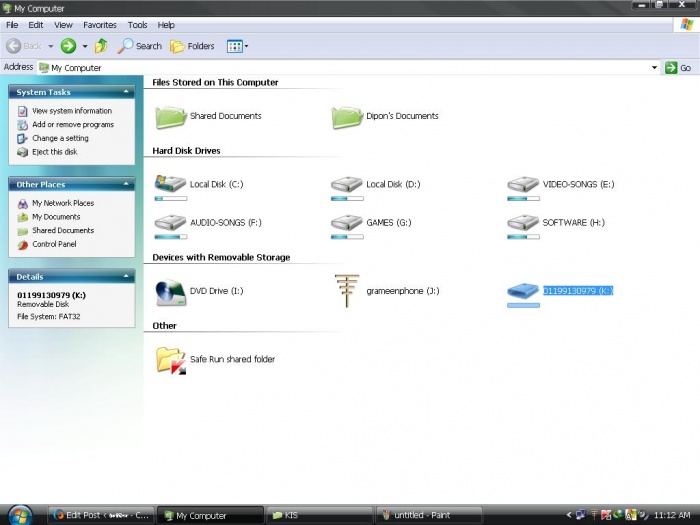
Task: Open Control Panel link
Action: click(x=54, y=244)
